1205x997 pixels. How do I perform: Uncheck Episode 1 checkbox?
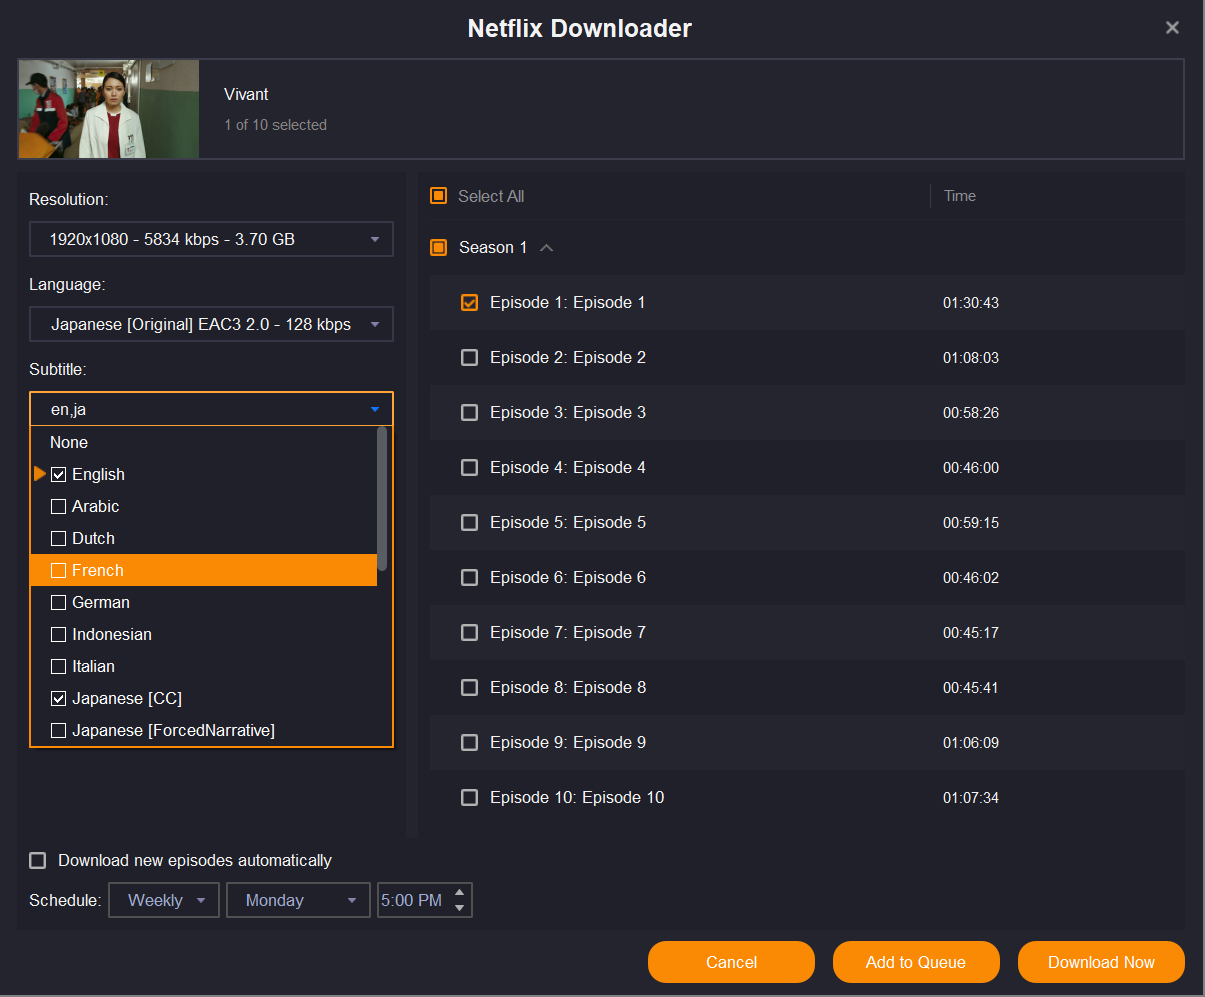click(469, 302)
